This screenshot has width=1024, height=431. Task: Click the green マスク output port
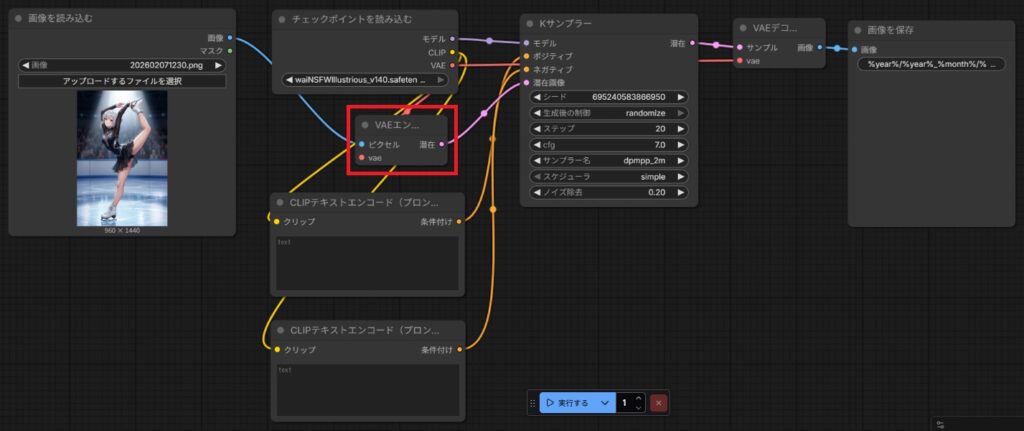pyautogui.click(x=230, y=50)
